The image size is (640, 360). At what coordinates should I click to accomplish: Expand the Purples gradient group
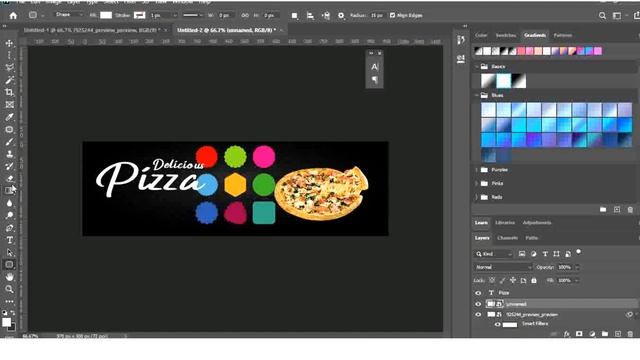click(x=476, y=170)
